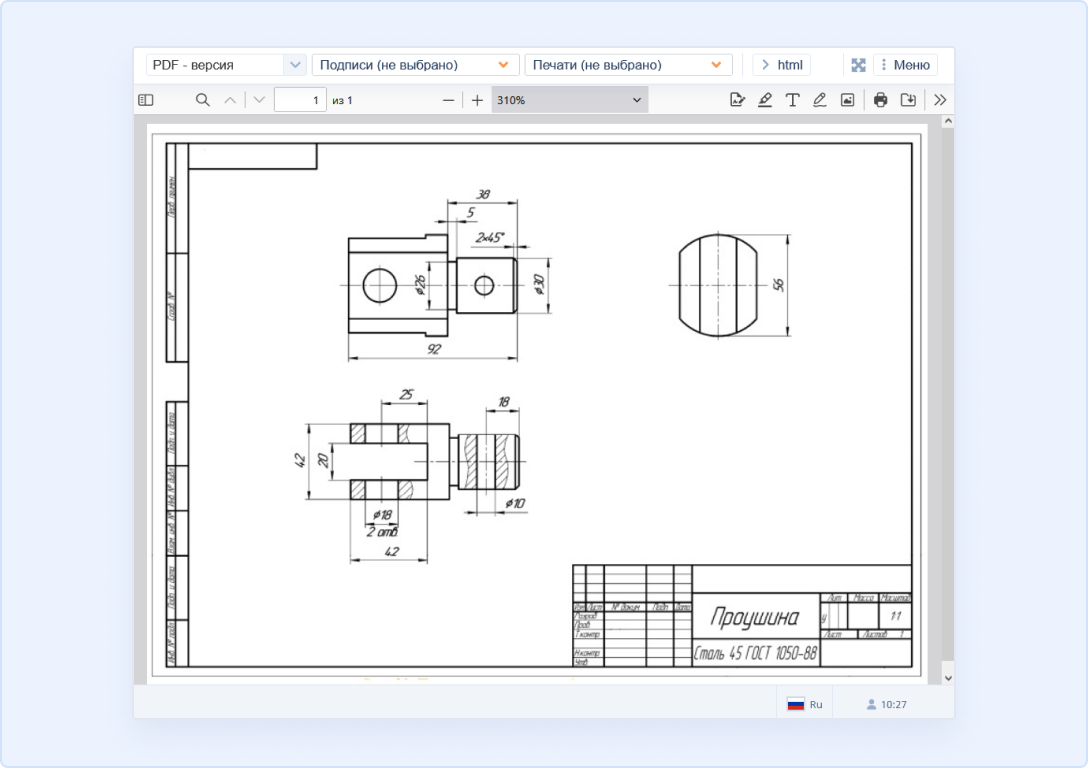Viewport: 1088px width, 768px height.
Task: Open the Меню menu
Action: pyautogui.click(x=905, y=65)
